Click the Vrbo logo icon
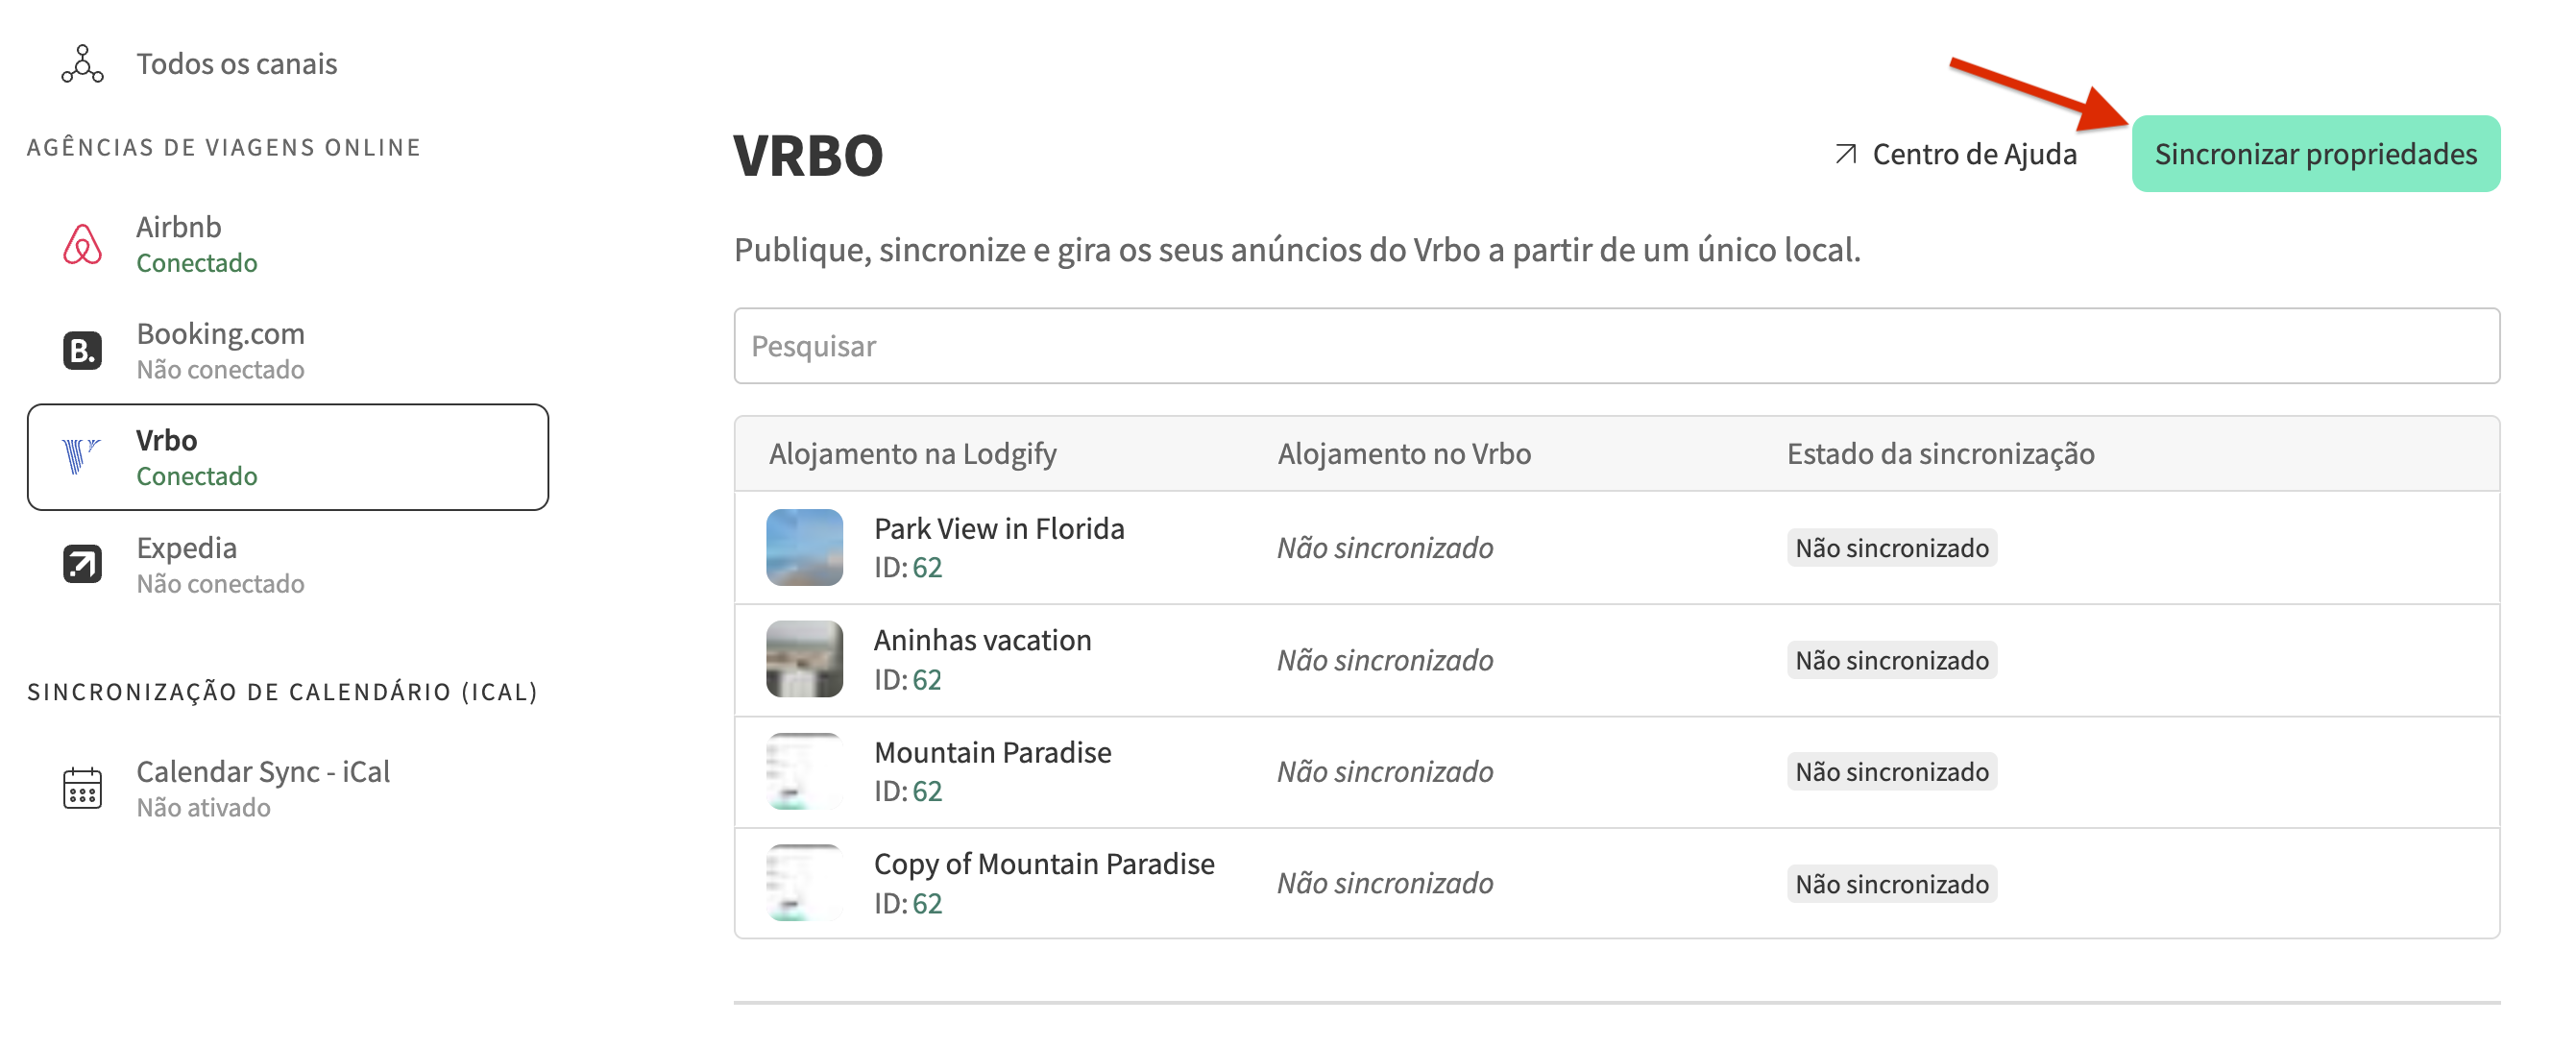2576x1047 pixels. point(80,457)
